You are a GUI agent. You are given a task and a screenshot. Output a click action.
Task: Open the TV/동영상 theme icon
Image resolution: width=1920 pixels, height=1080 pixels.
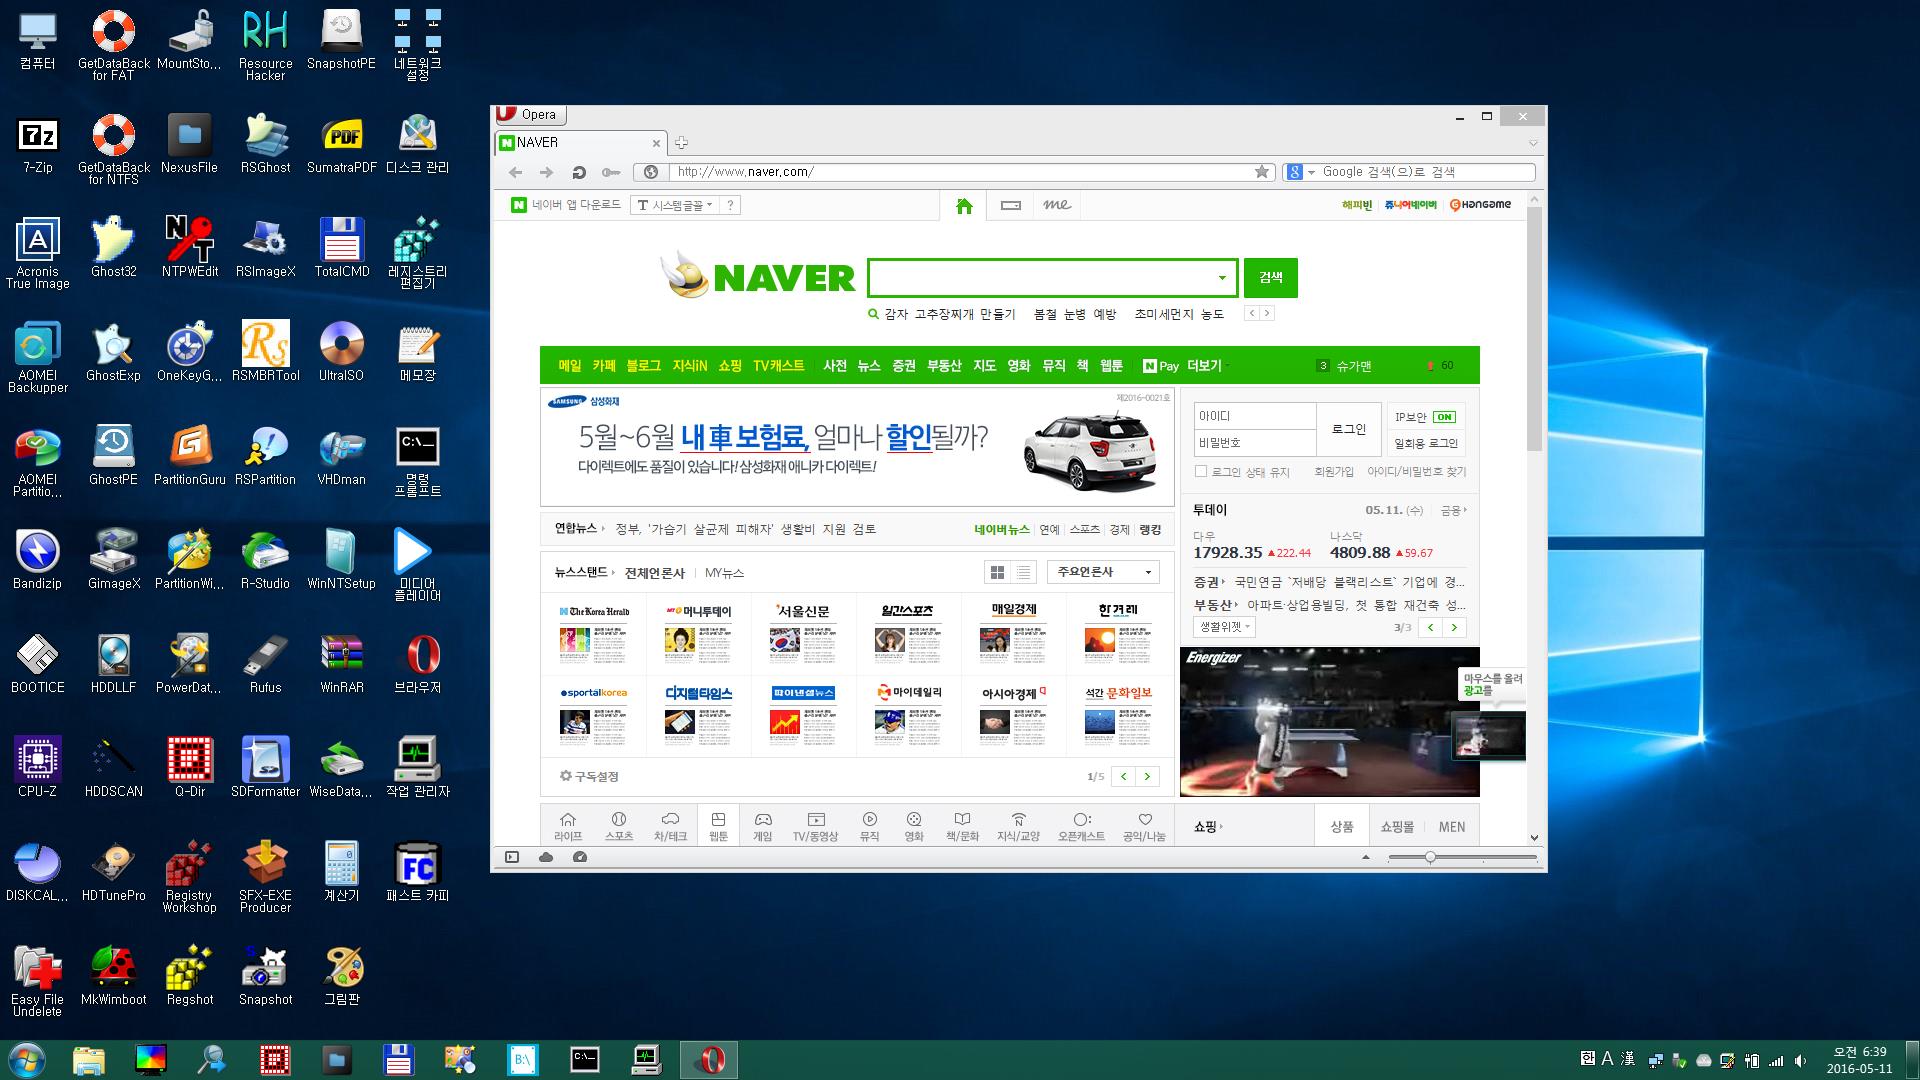tap(816, 826)
